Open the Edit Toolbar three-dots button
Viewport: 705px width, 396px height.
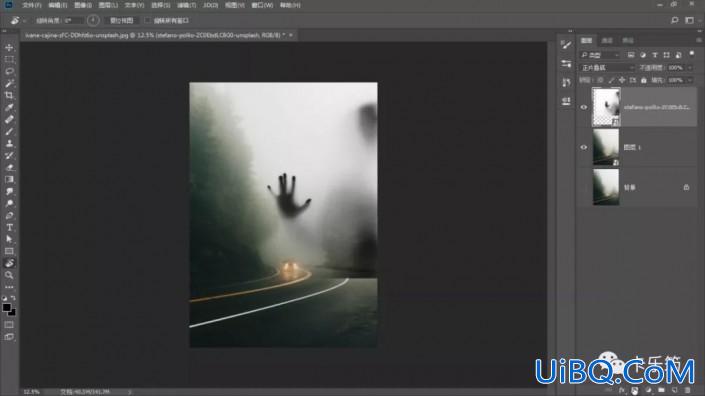[x=9, y=287]
